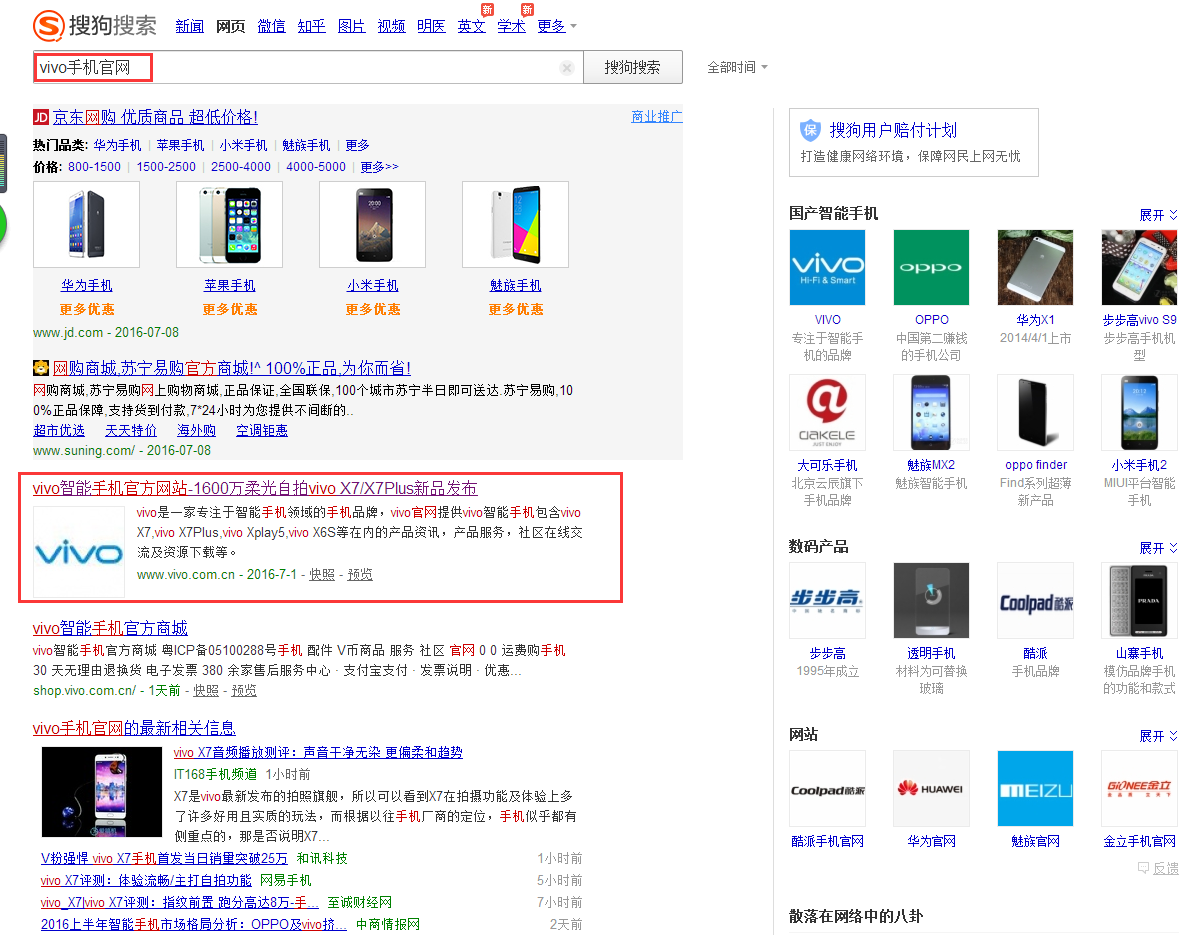Open the 更多优惠 link under 小米手机
The width and height of the screenshot is (1188, 935).
click(x=373, y=309)
